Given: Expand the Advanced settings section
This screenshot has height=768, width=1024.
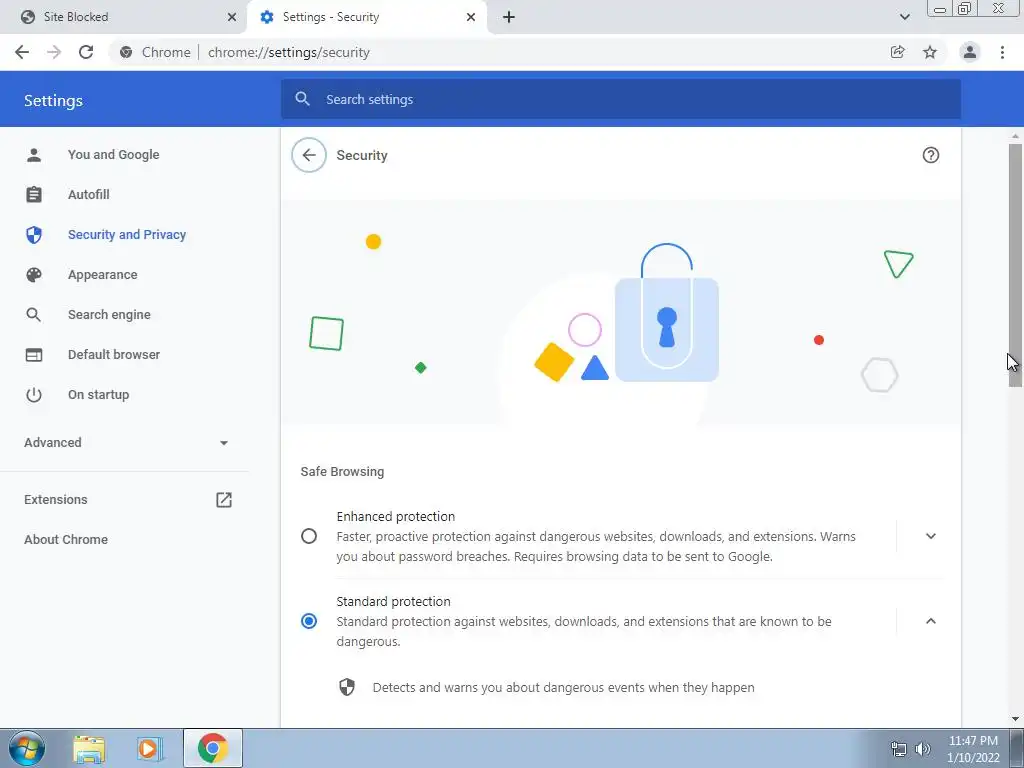Looking at the screenshot, I should [x=127, y=443].
